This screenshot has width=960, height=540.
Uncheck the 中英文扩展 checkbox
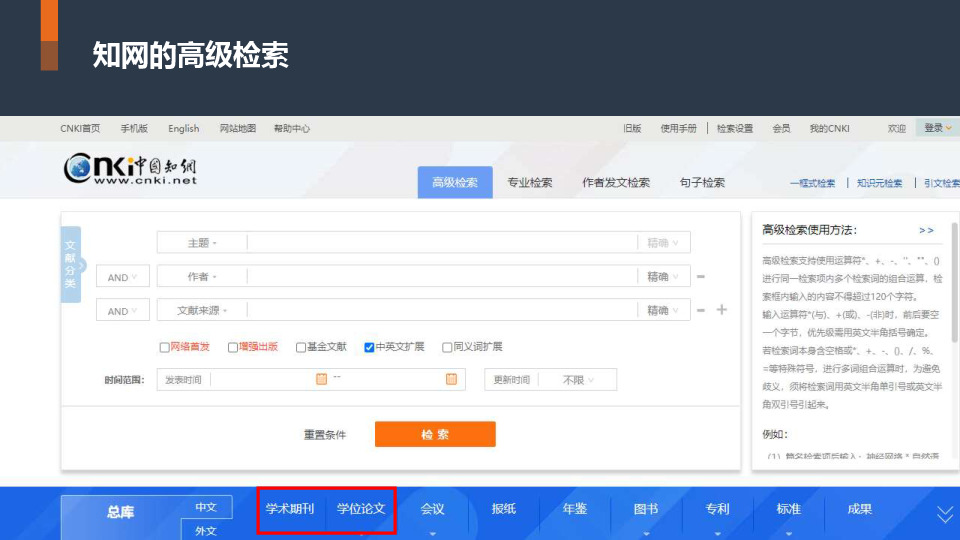[369, 347]
